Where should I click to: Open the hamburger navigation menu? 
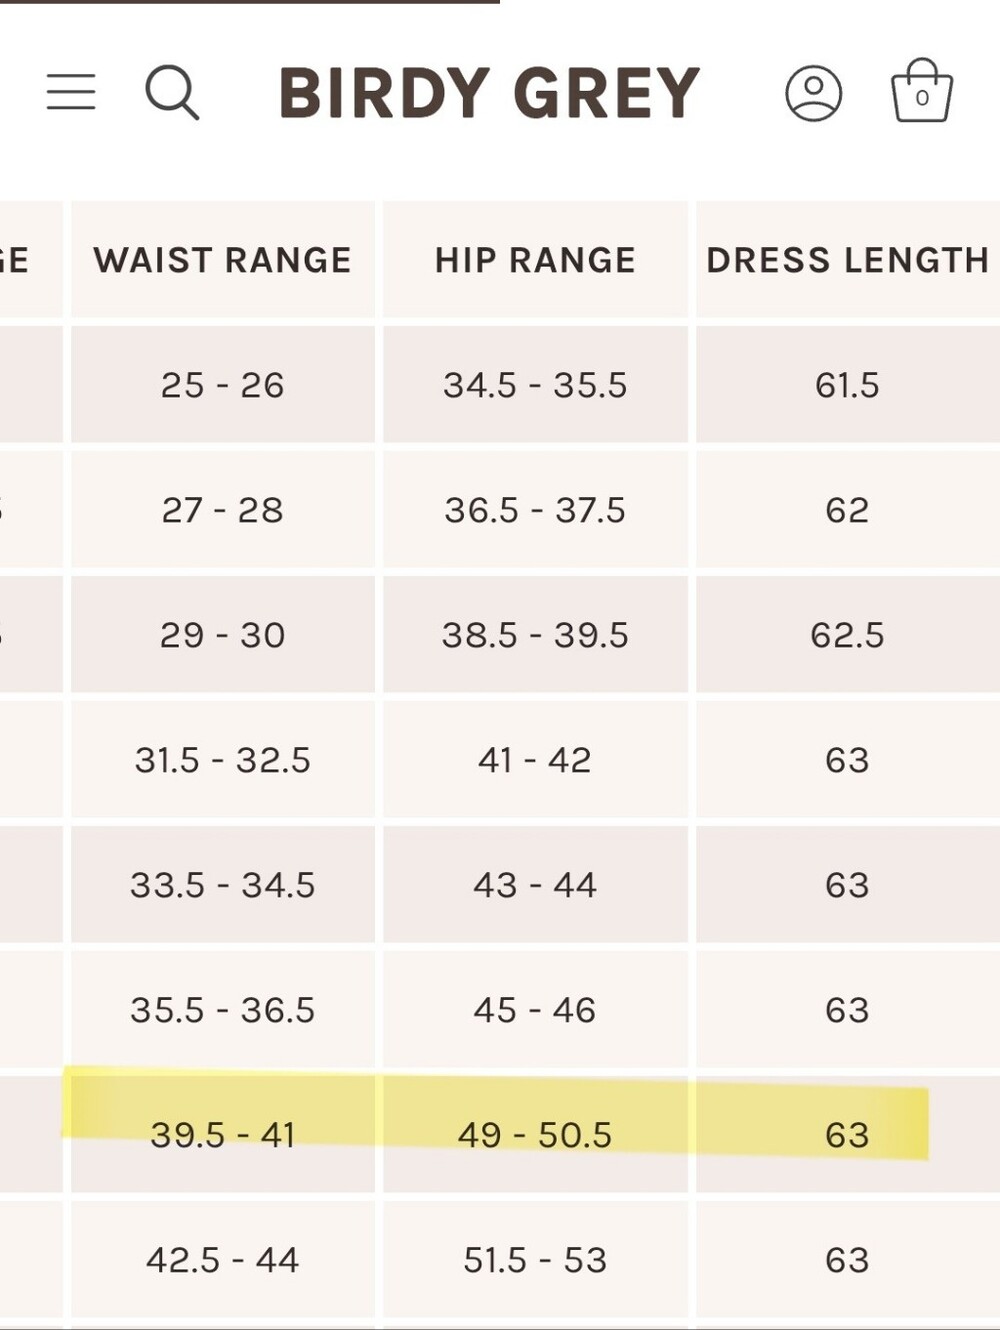pos(71,92)
